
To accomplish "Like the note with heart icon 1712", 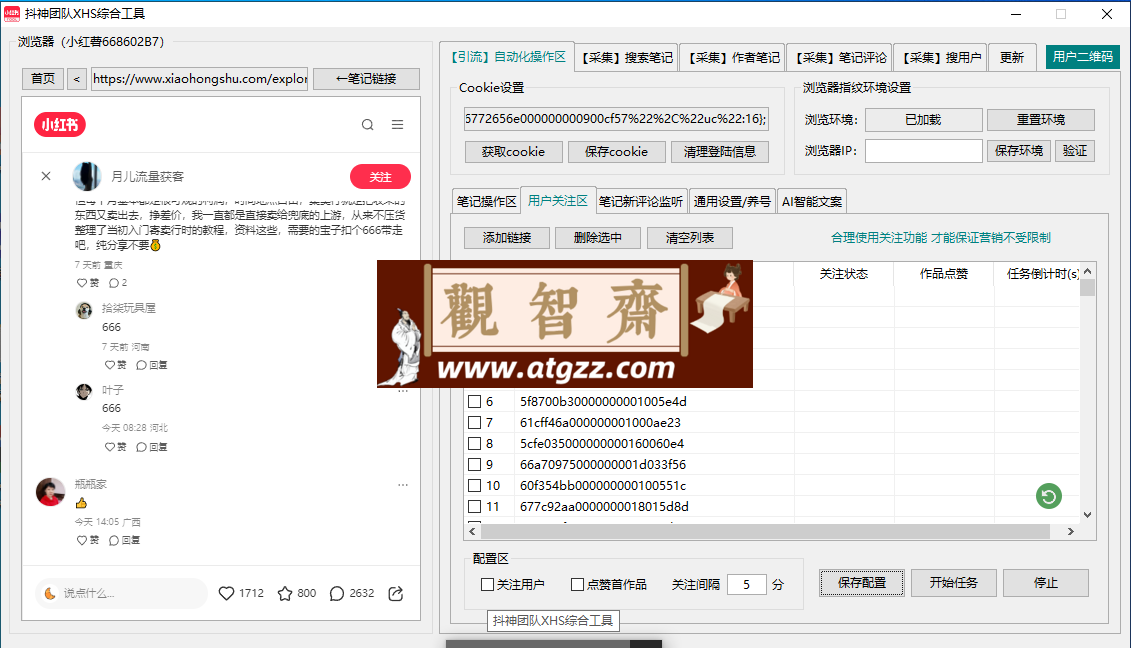I will click(226, 593).
